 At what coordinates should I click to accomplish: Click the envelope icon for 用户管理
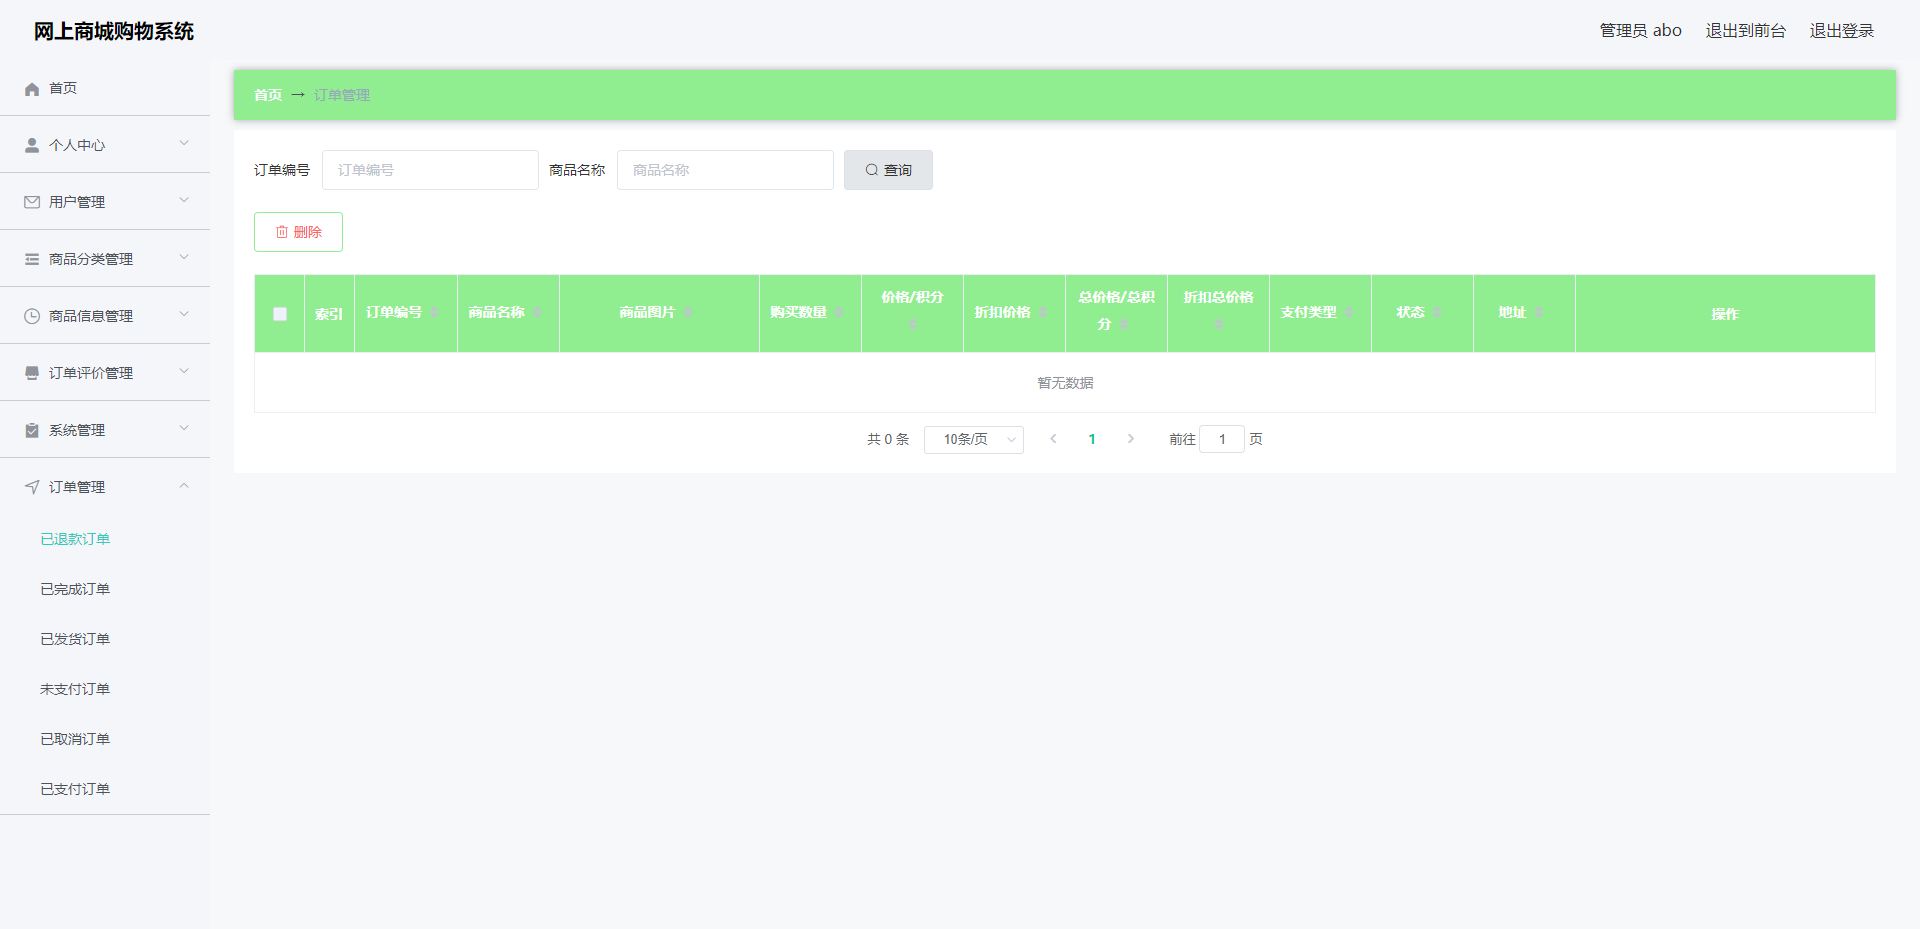(32, 202)
